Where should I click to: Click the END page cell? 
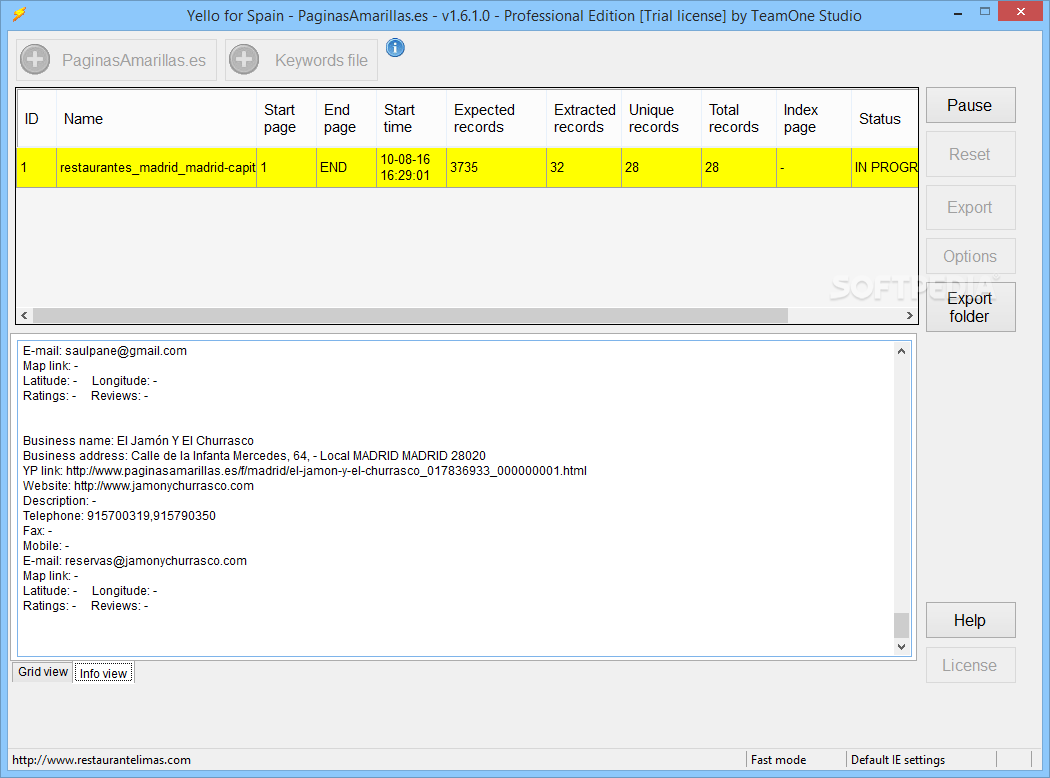[x=346, y=167]
